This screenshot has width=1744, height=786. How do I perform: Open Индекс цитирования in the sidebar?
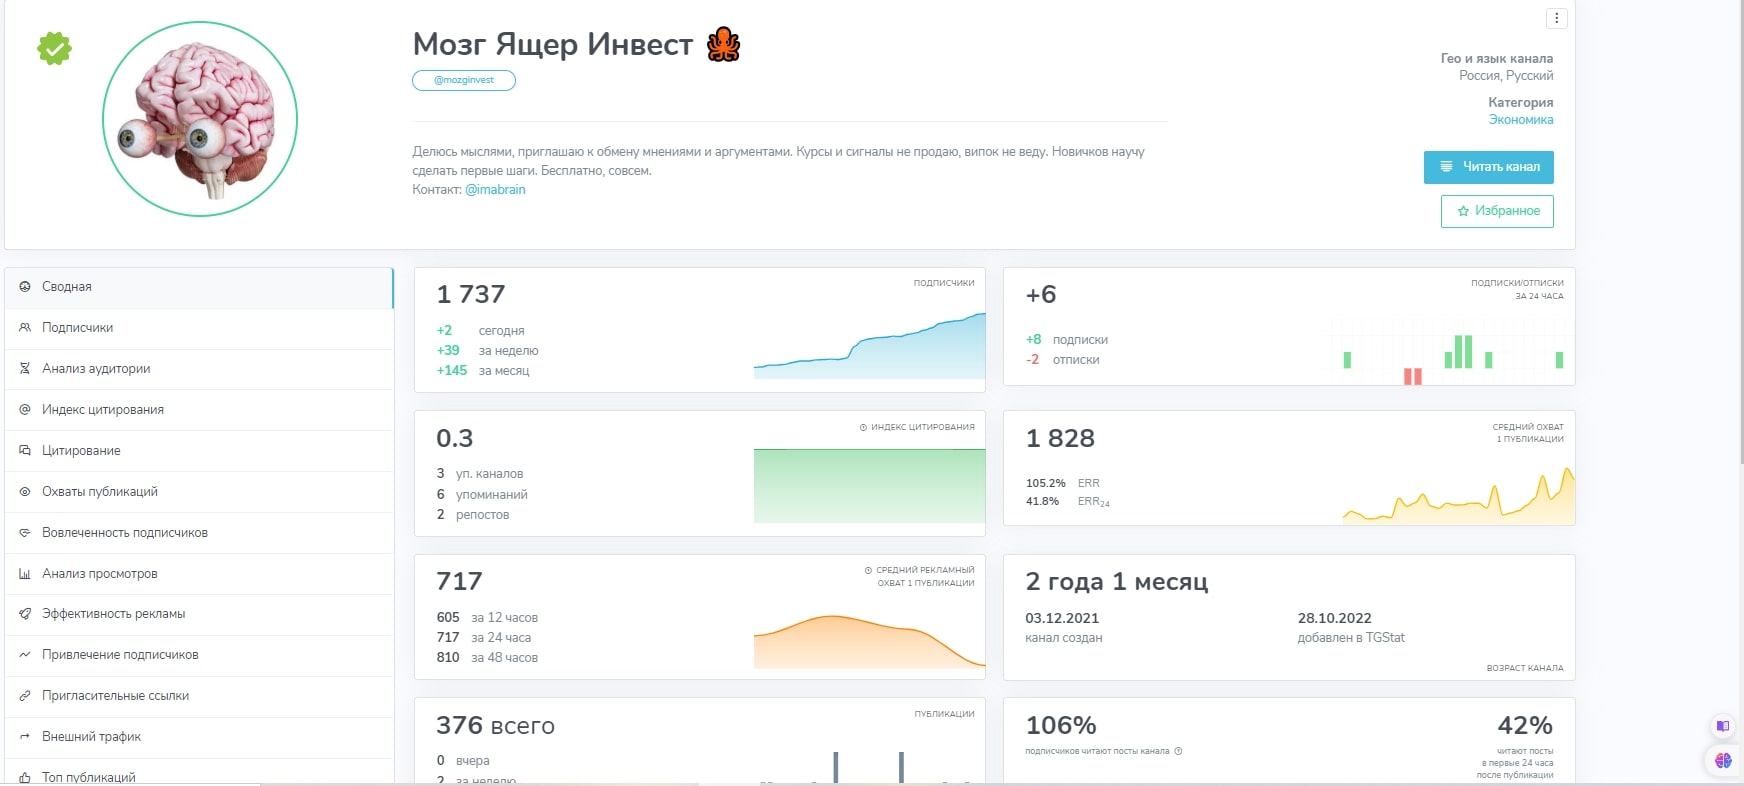pos(199,410)
